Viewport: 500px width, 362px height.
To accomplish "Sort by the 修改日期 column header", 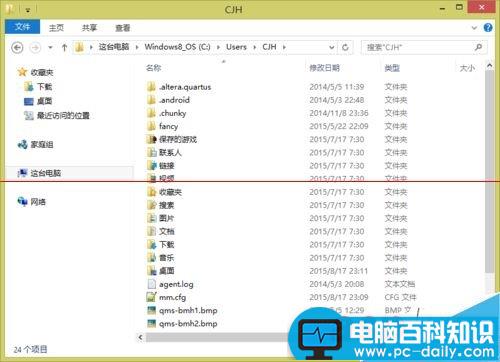I will point(324,68).
